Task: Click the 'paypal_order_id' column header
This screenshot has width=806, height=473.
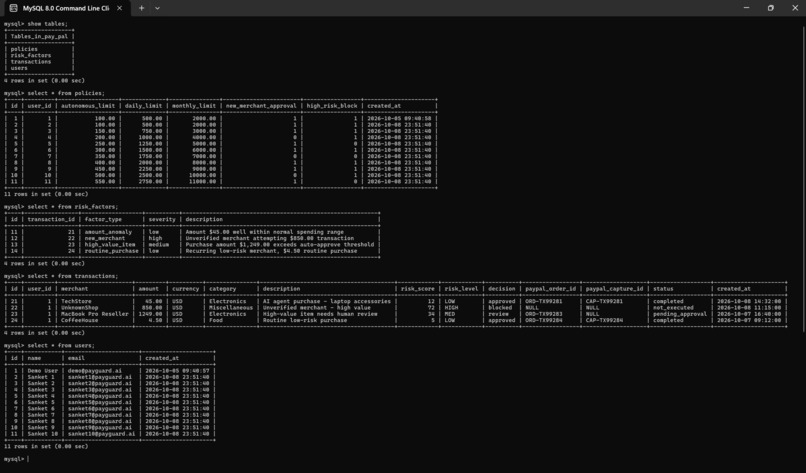Action: (x=551, y=289)
